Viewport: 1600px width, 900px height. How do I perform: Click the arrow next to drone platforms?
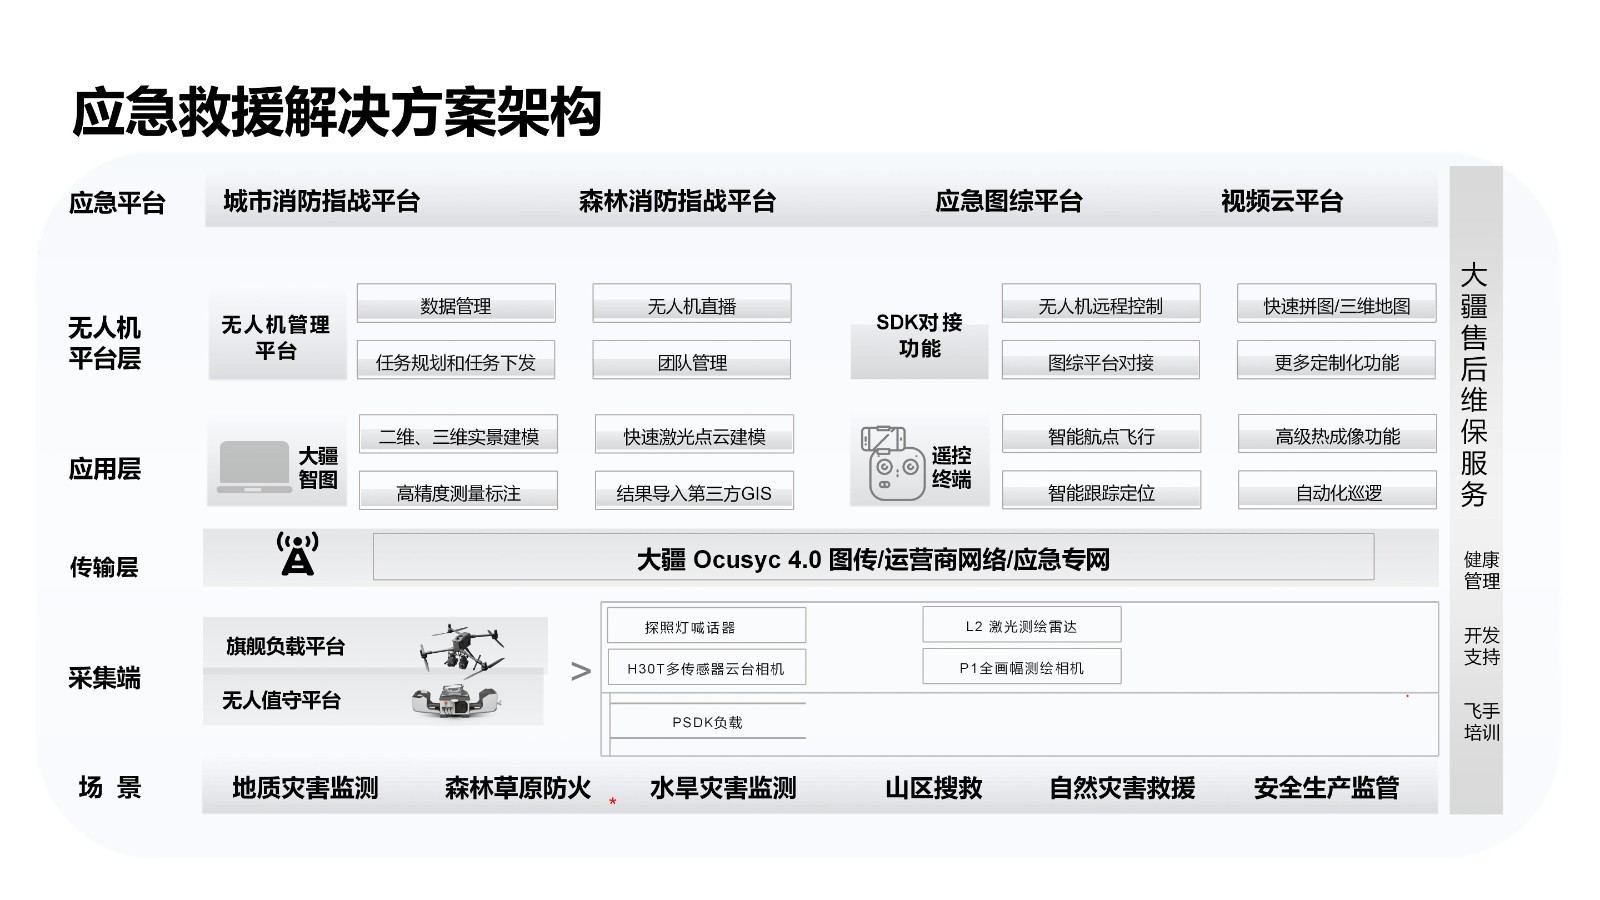coord(580,672)
